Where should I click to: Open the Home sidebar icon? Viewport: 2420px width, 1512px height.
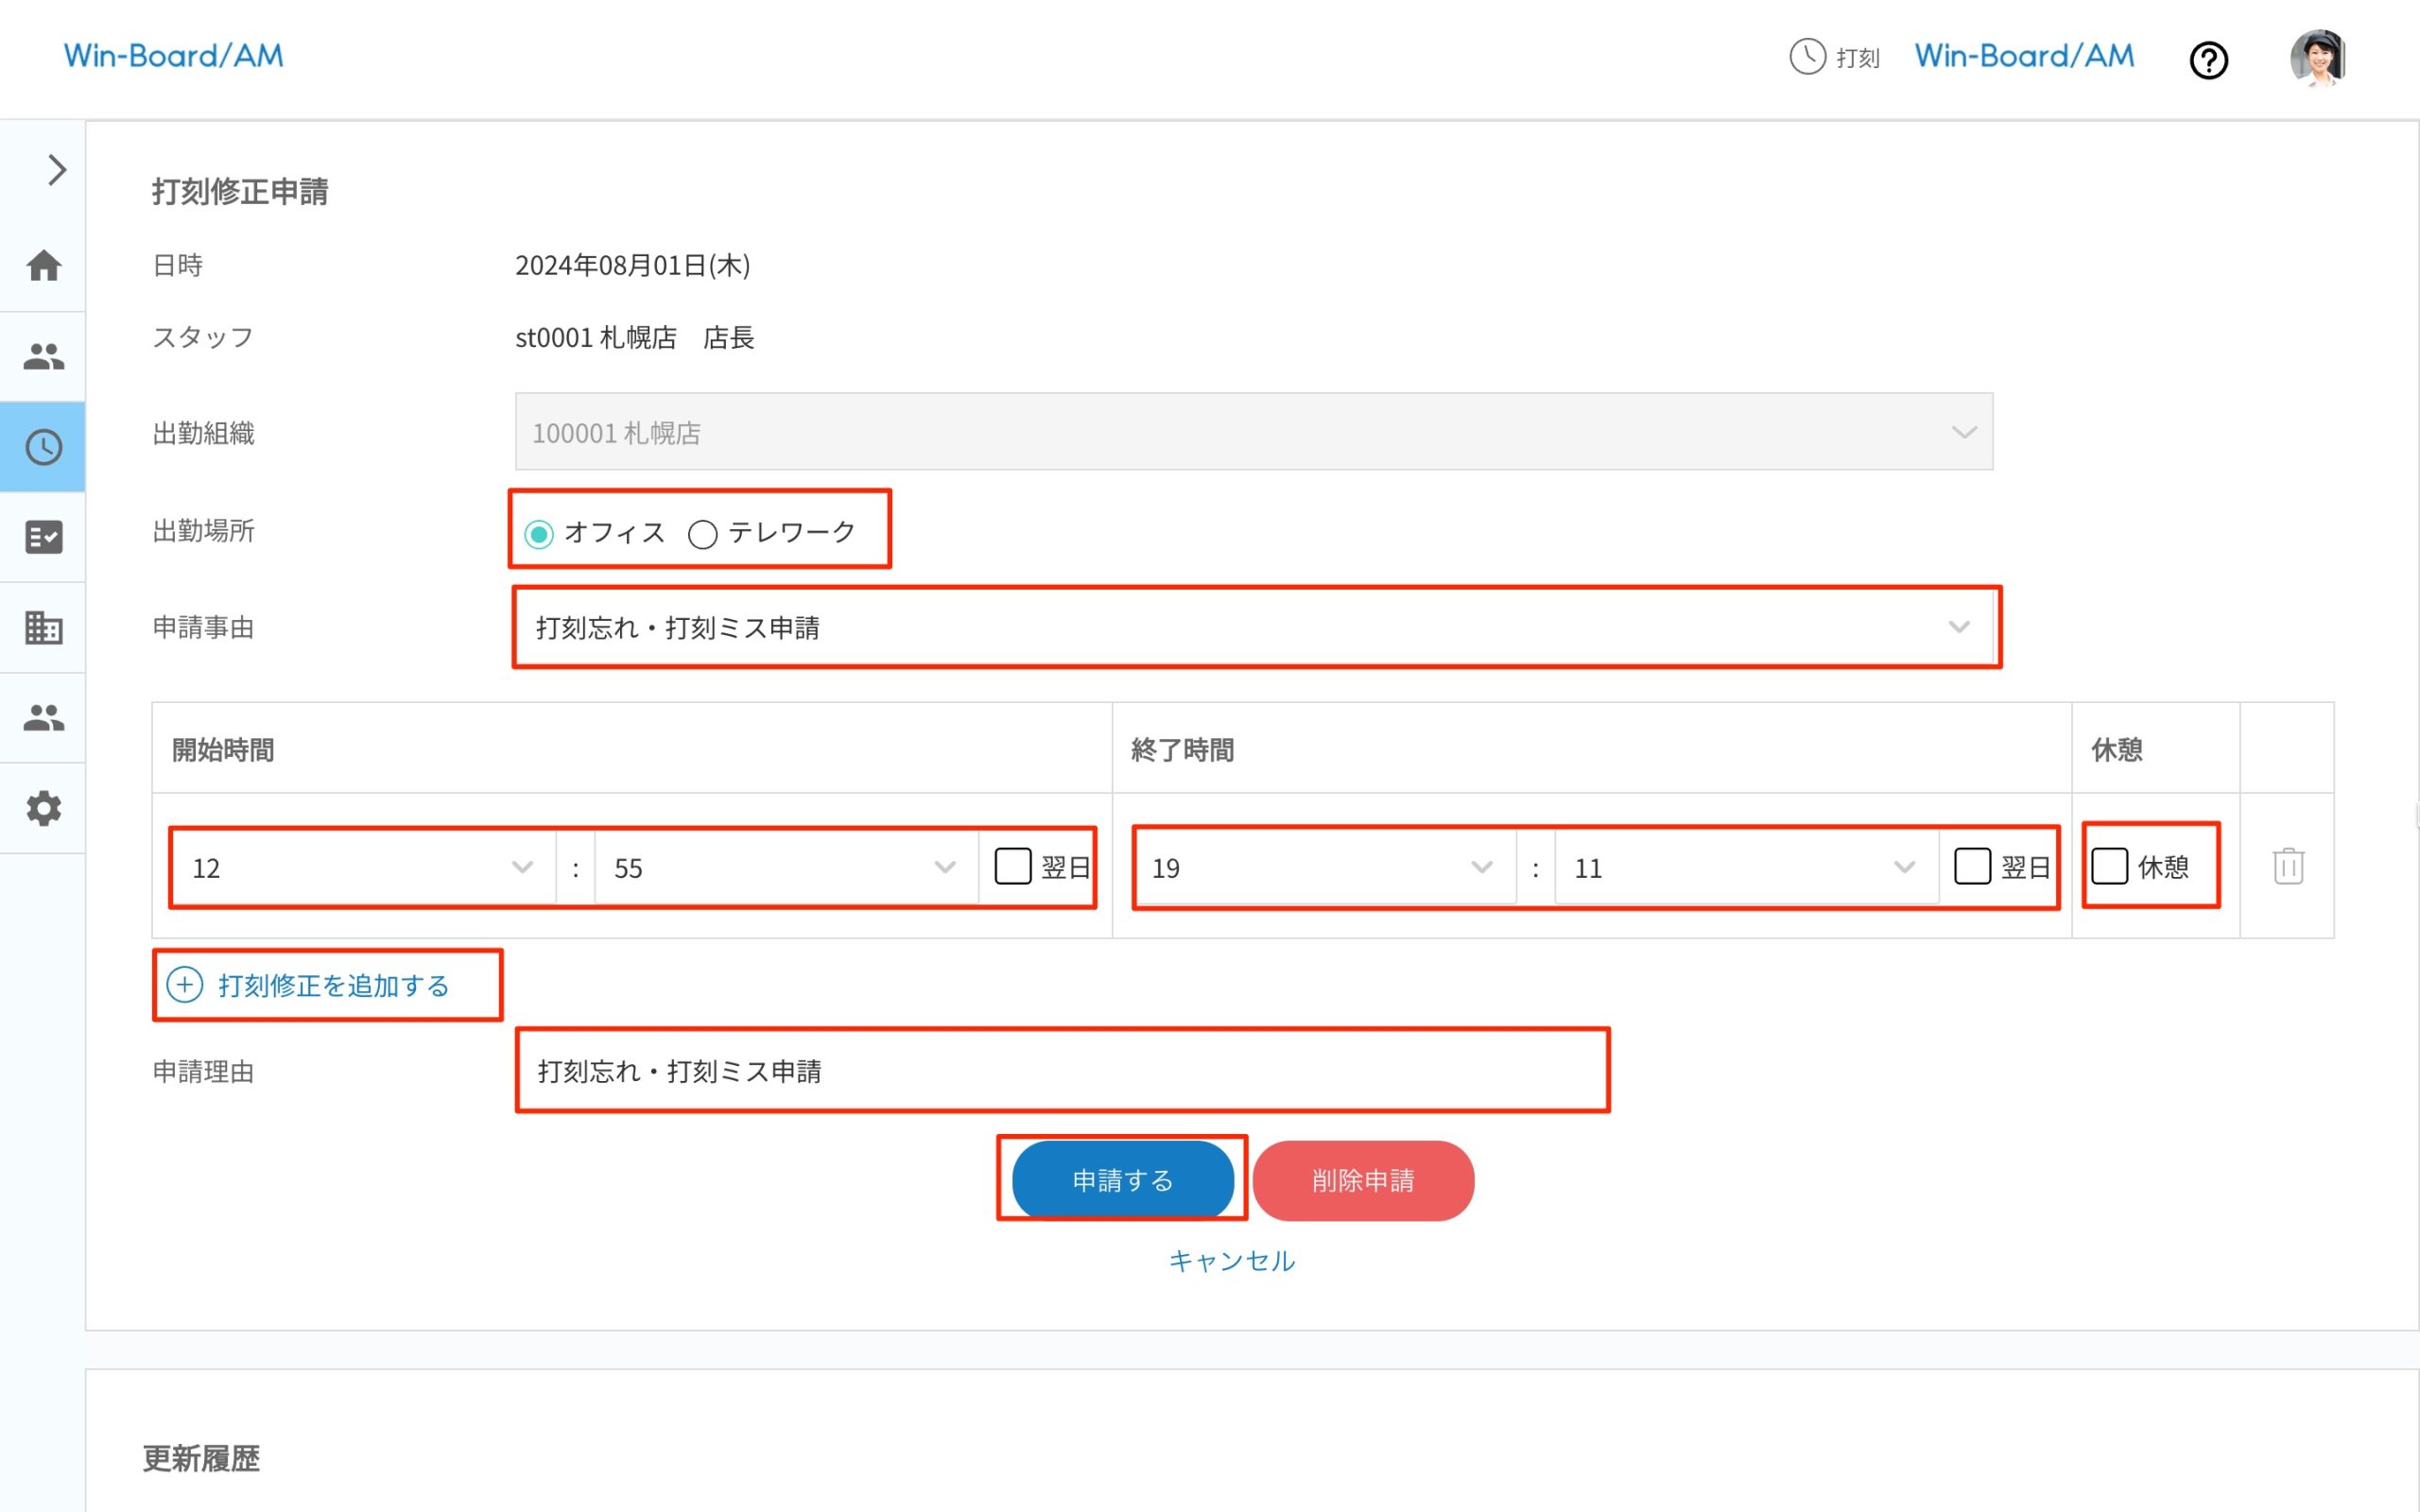tap(43, 265)
